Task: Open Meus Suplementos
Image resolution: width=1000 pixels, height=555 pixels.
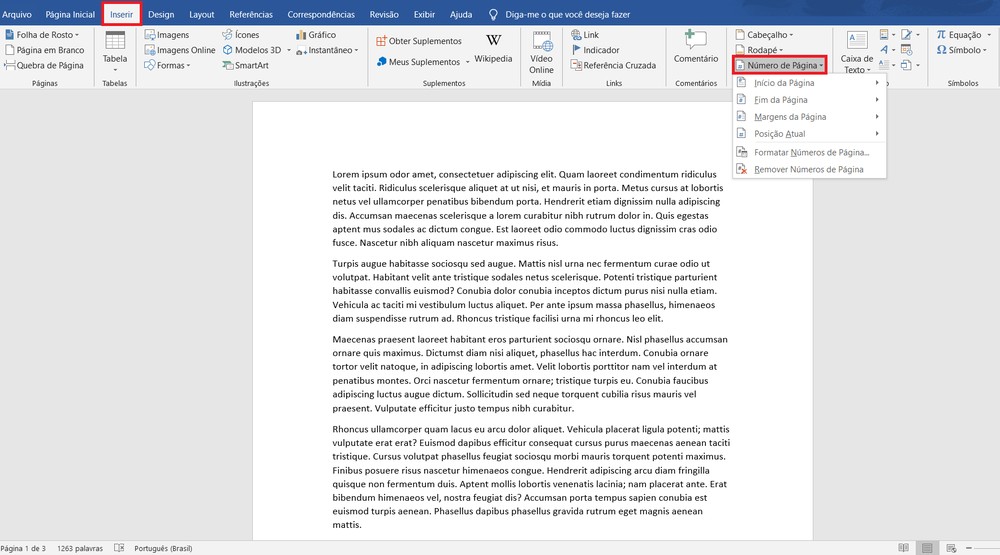Action: coord(418,62)
